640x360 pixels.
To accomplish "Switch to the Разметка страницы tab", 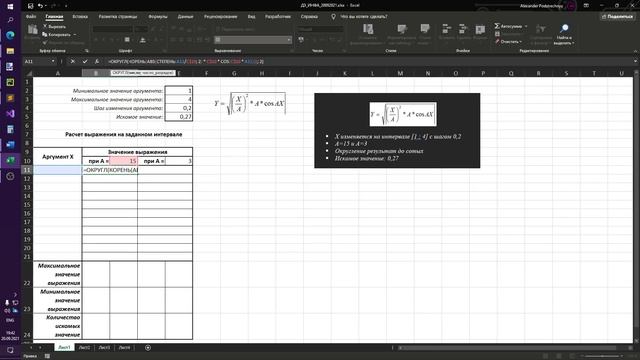I will (118, 17).
